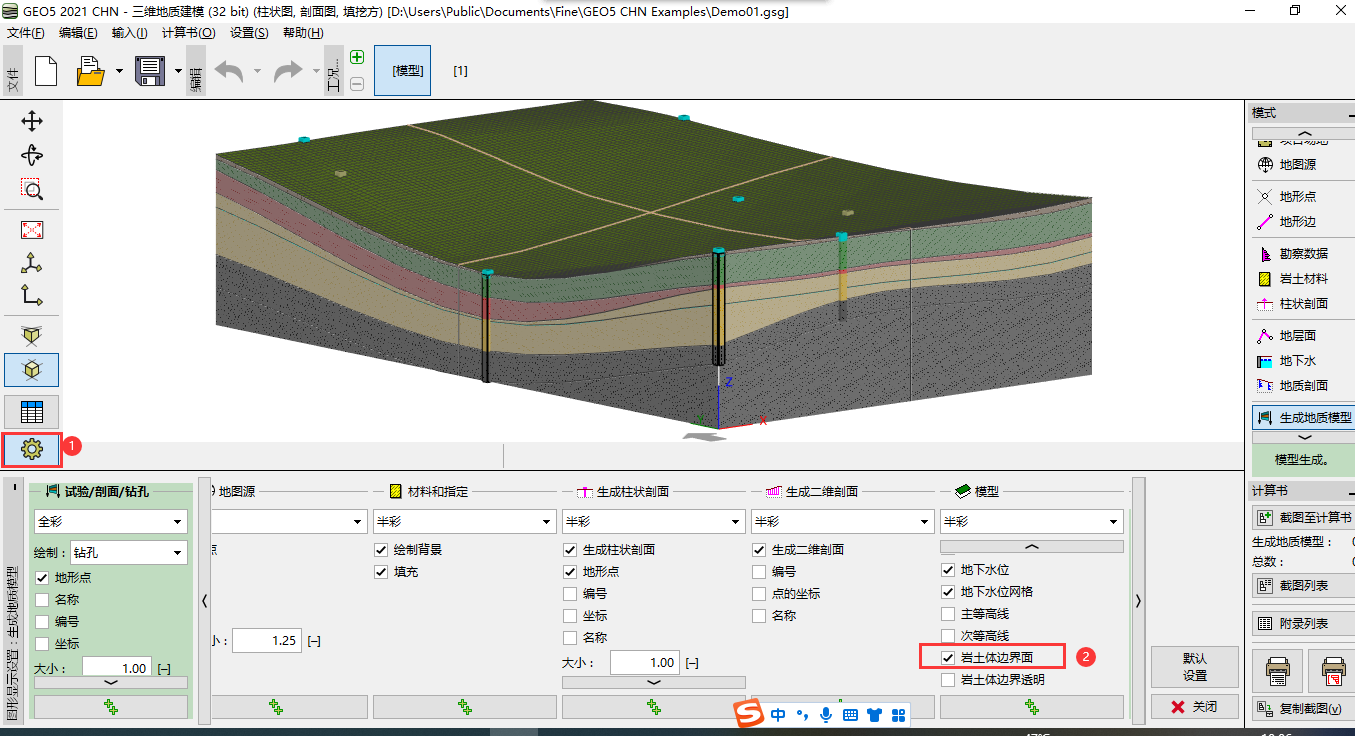Click the fit-to-window extents icon

click(32, 230)
